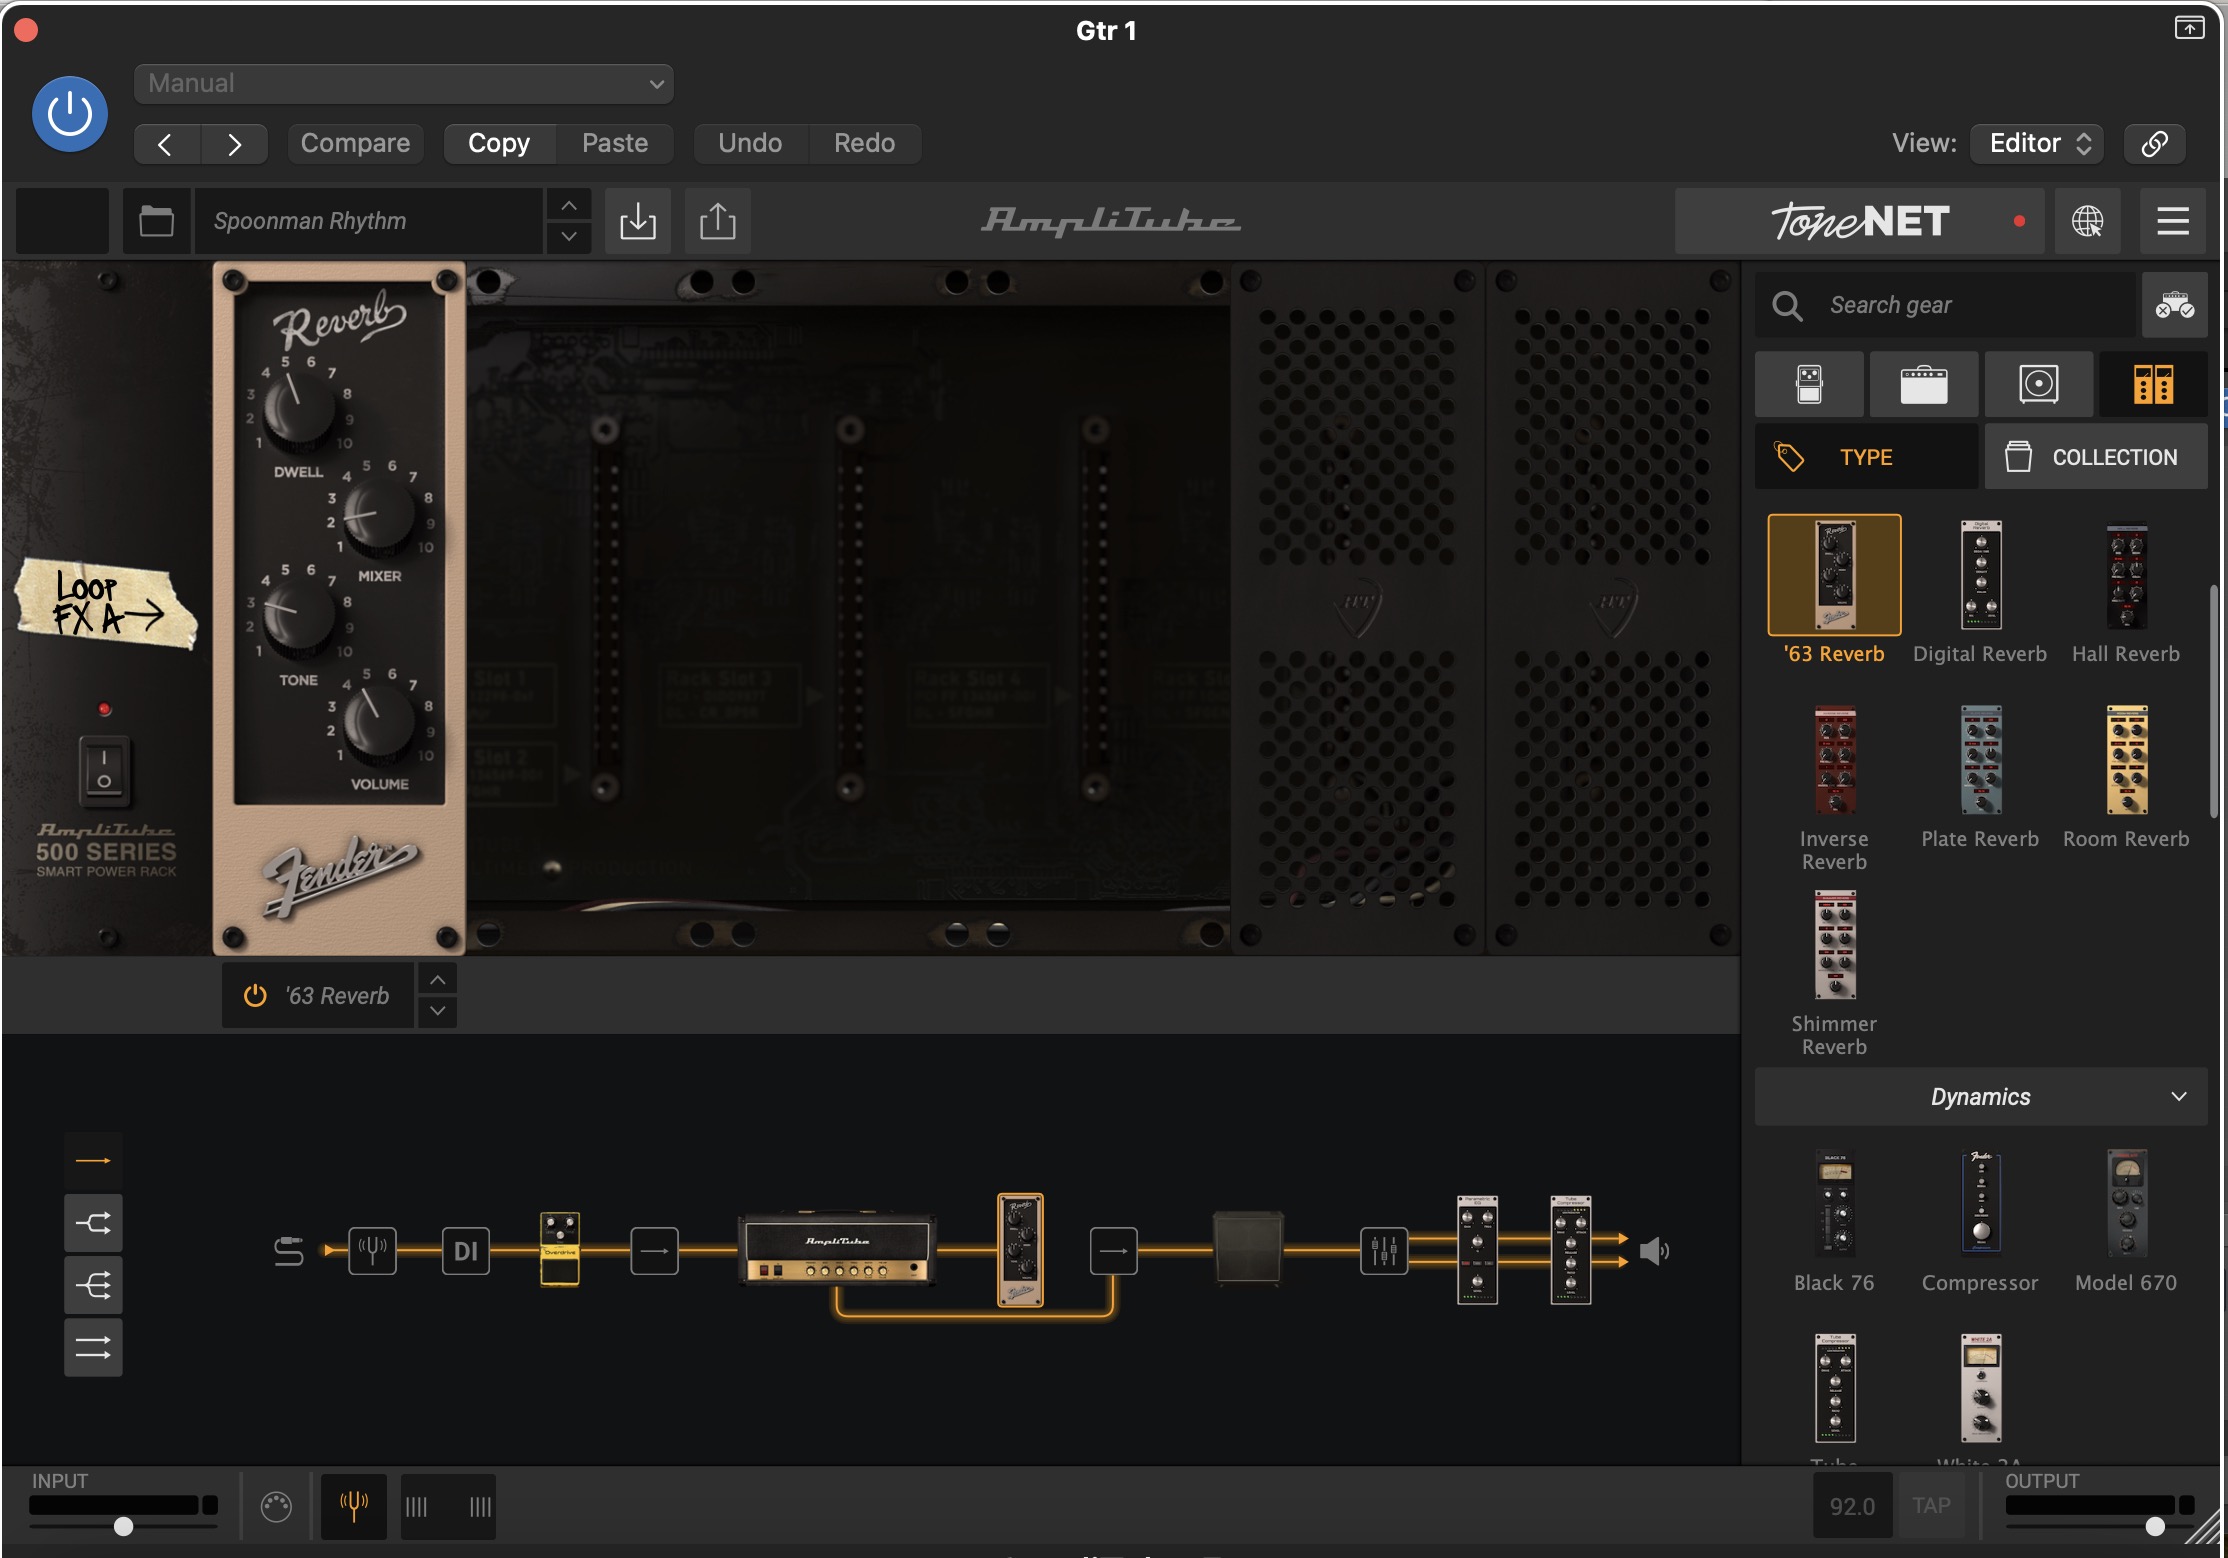Toggle the tuner button in bottom bar

click(x=354, y=1506)
